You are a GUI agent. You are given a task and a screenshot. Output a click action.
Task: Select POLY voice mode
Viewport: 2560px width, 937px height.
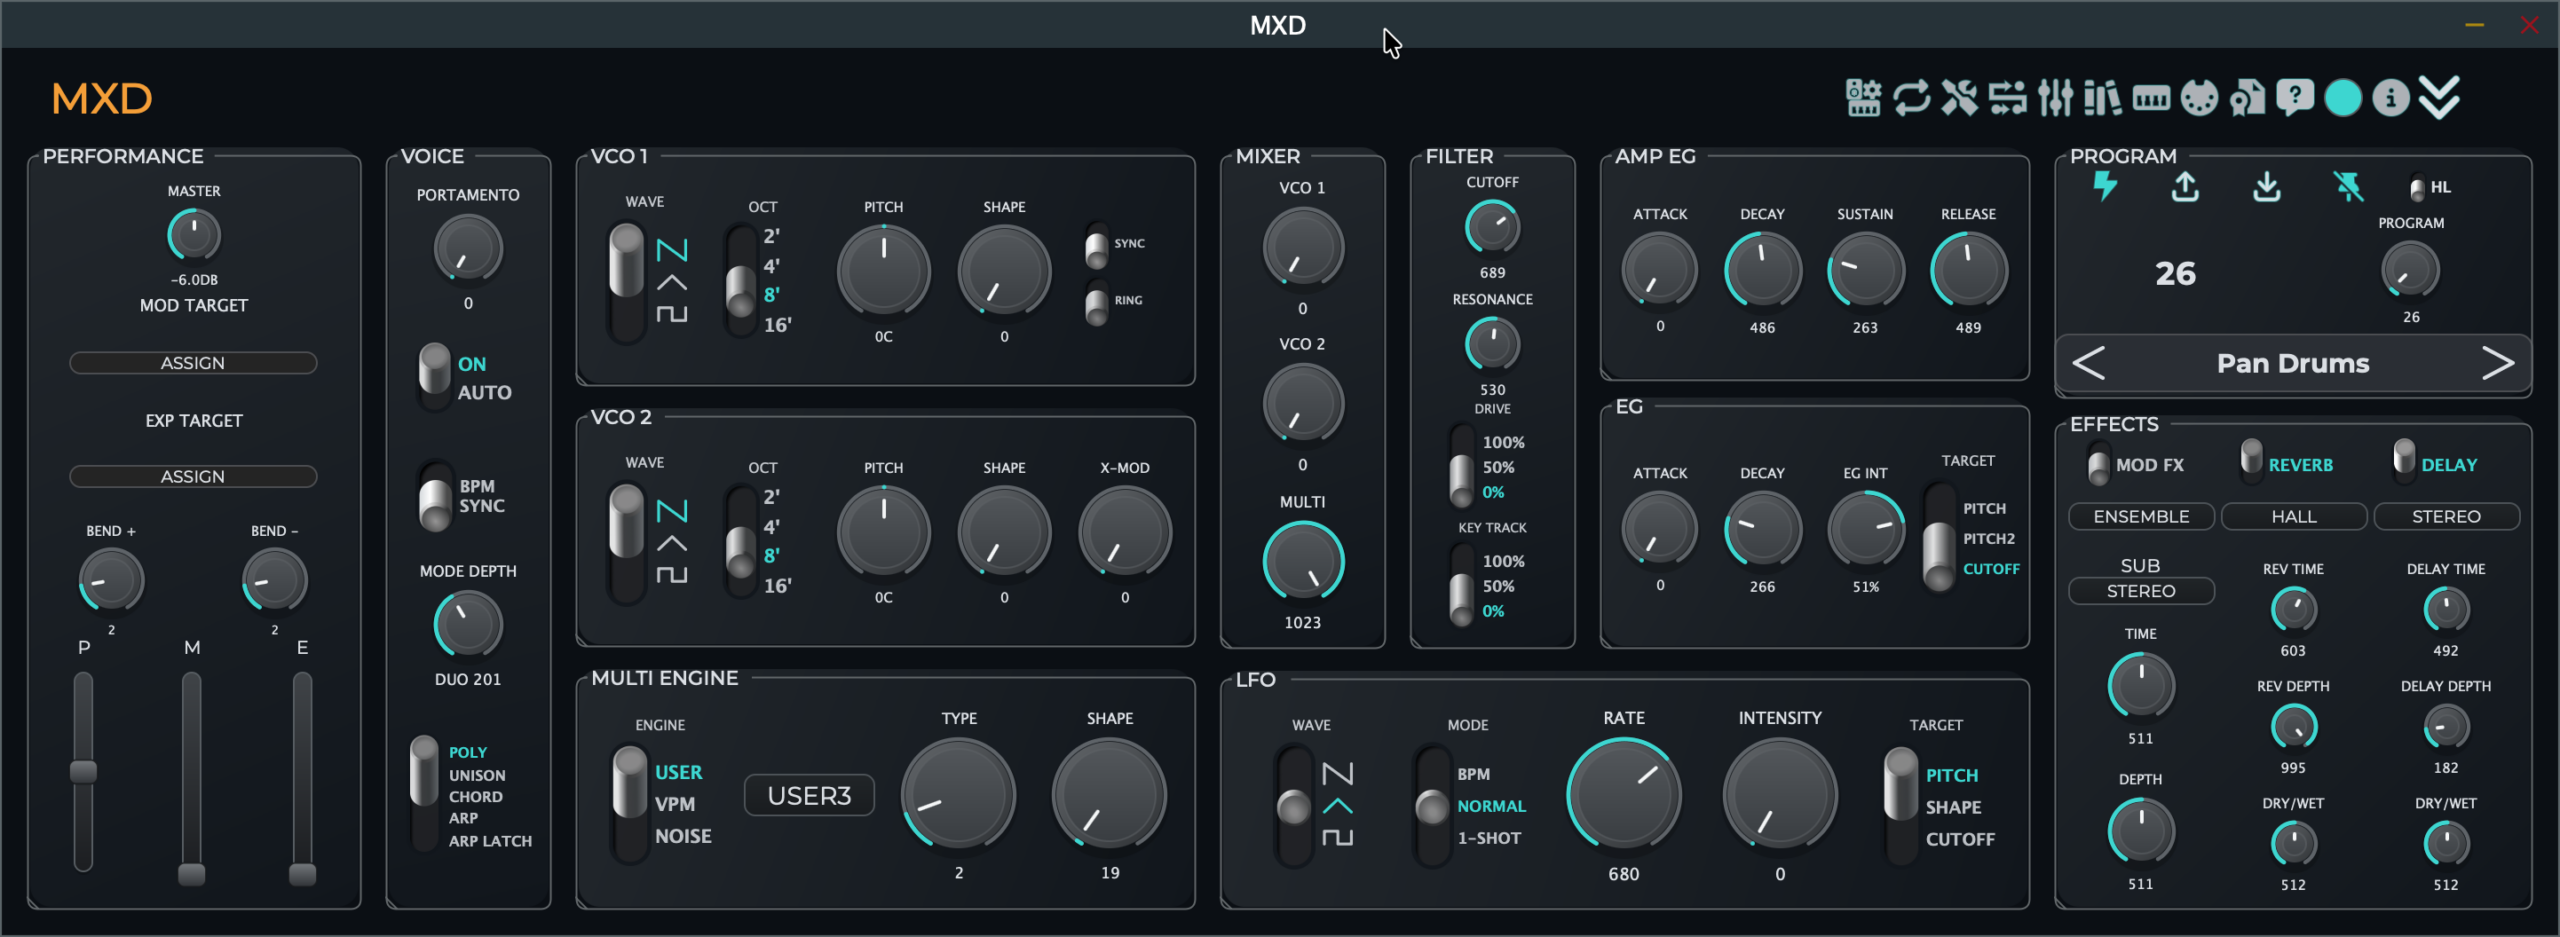467,752
